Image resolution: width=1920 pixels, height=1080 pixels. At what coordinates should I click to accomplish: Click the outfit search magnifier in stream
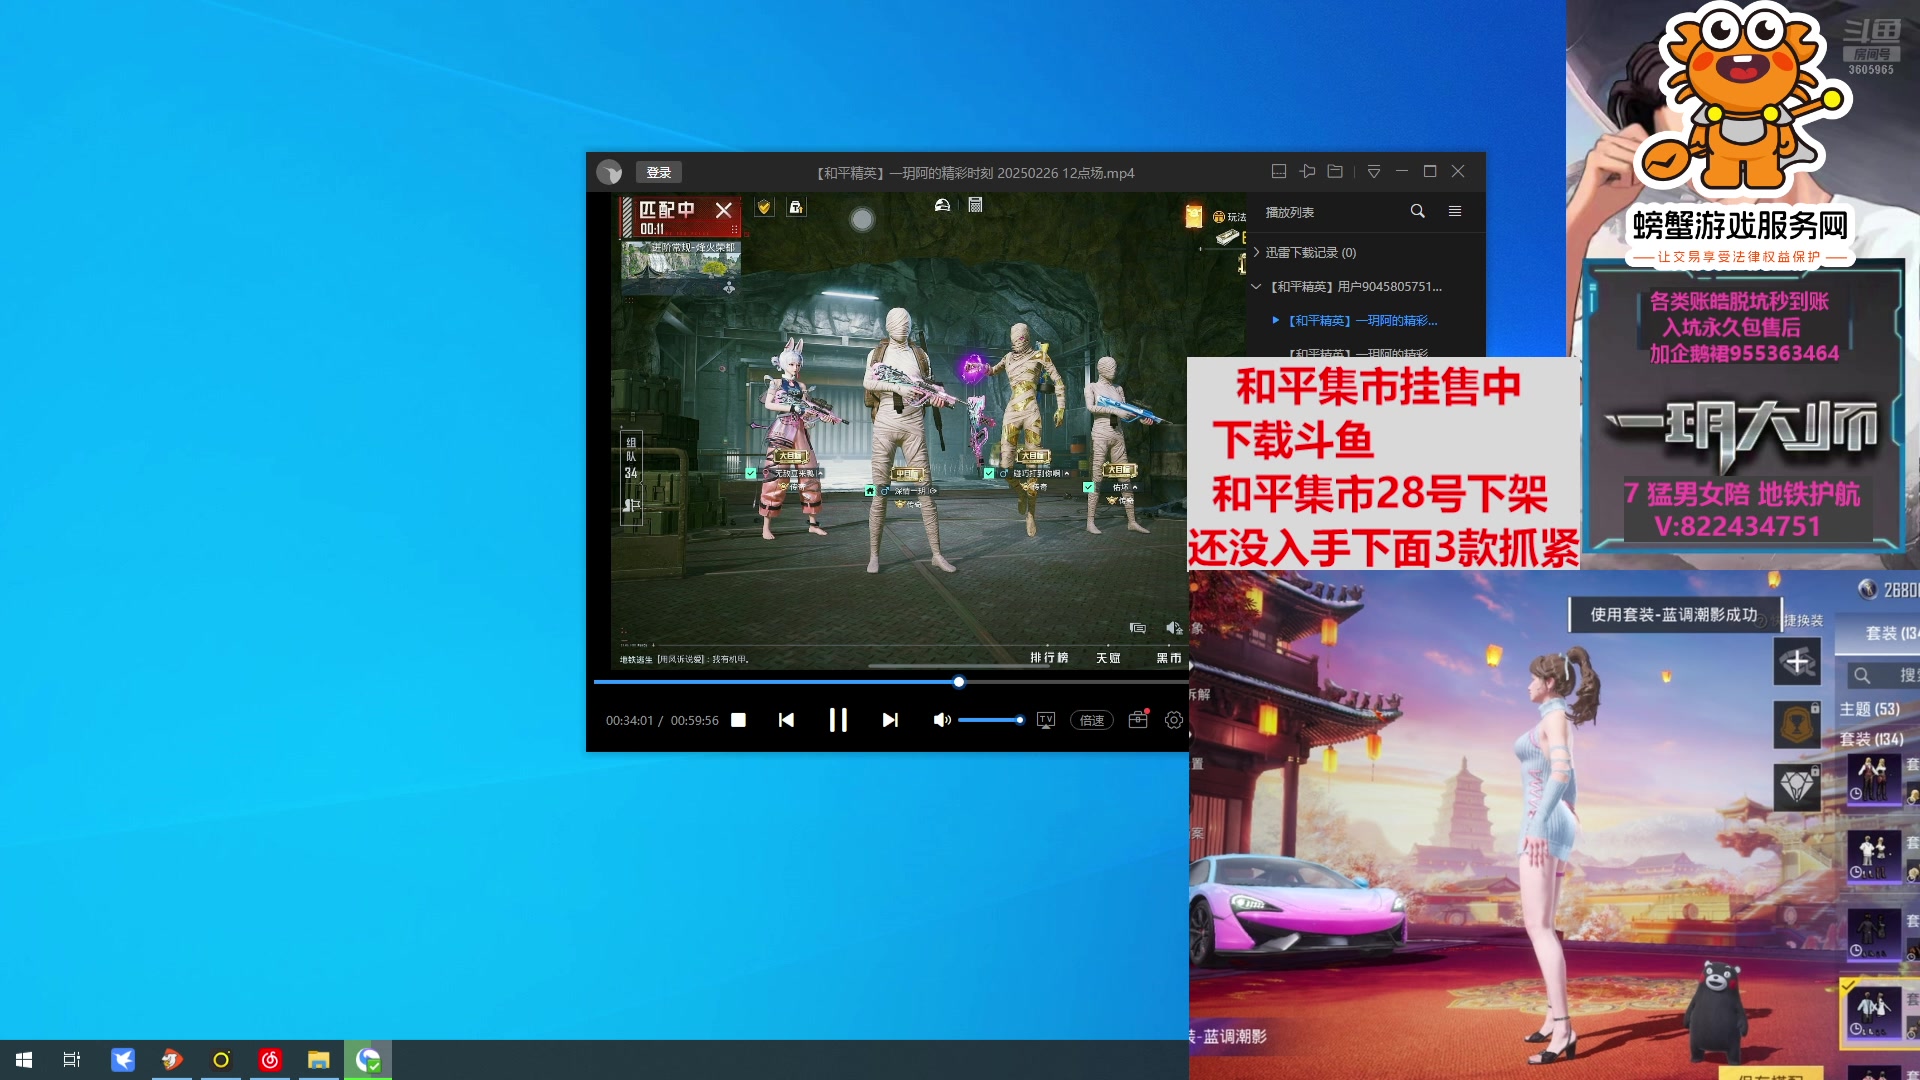pyautogui.click(x=1862, y=676)
